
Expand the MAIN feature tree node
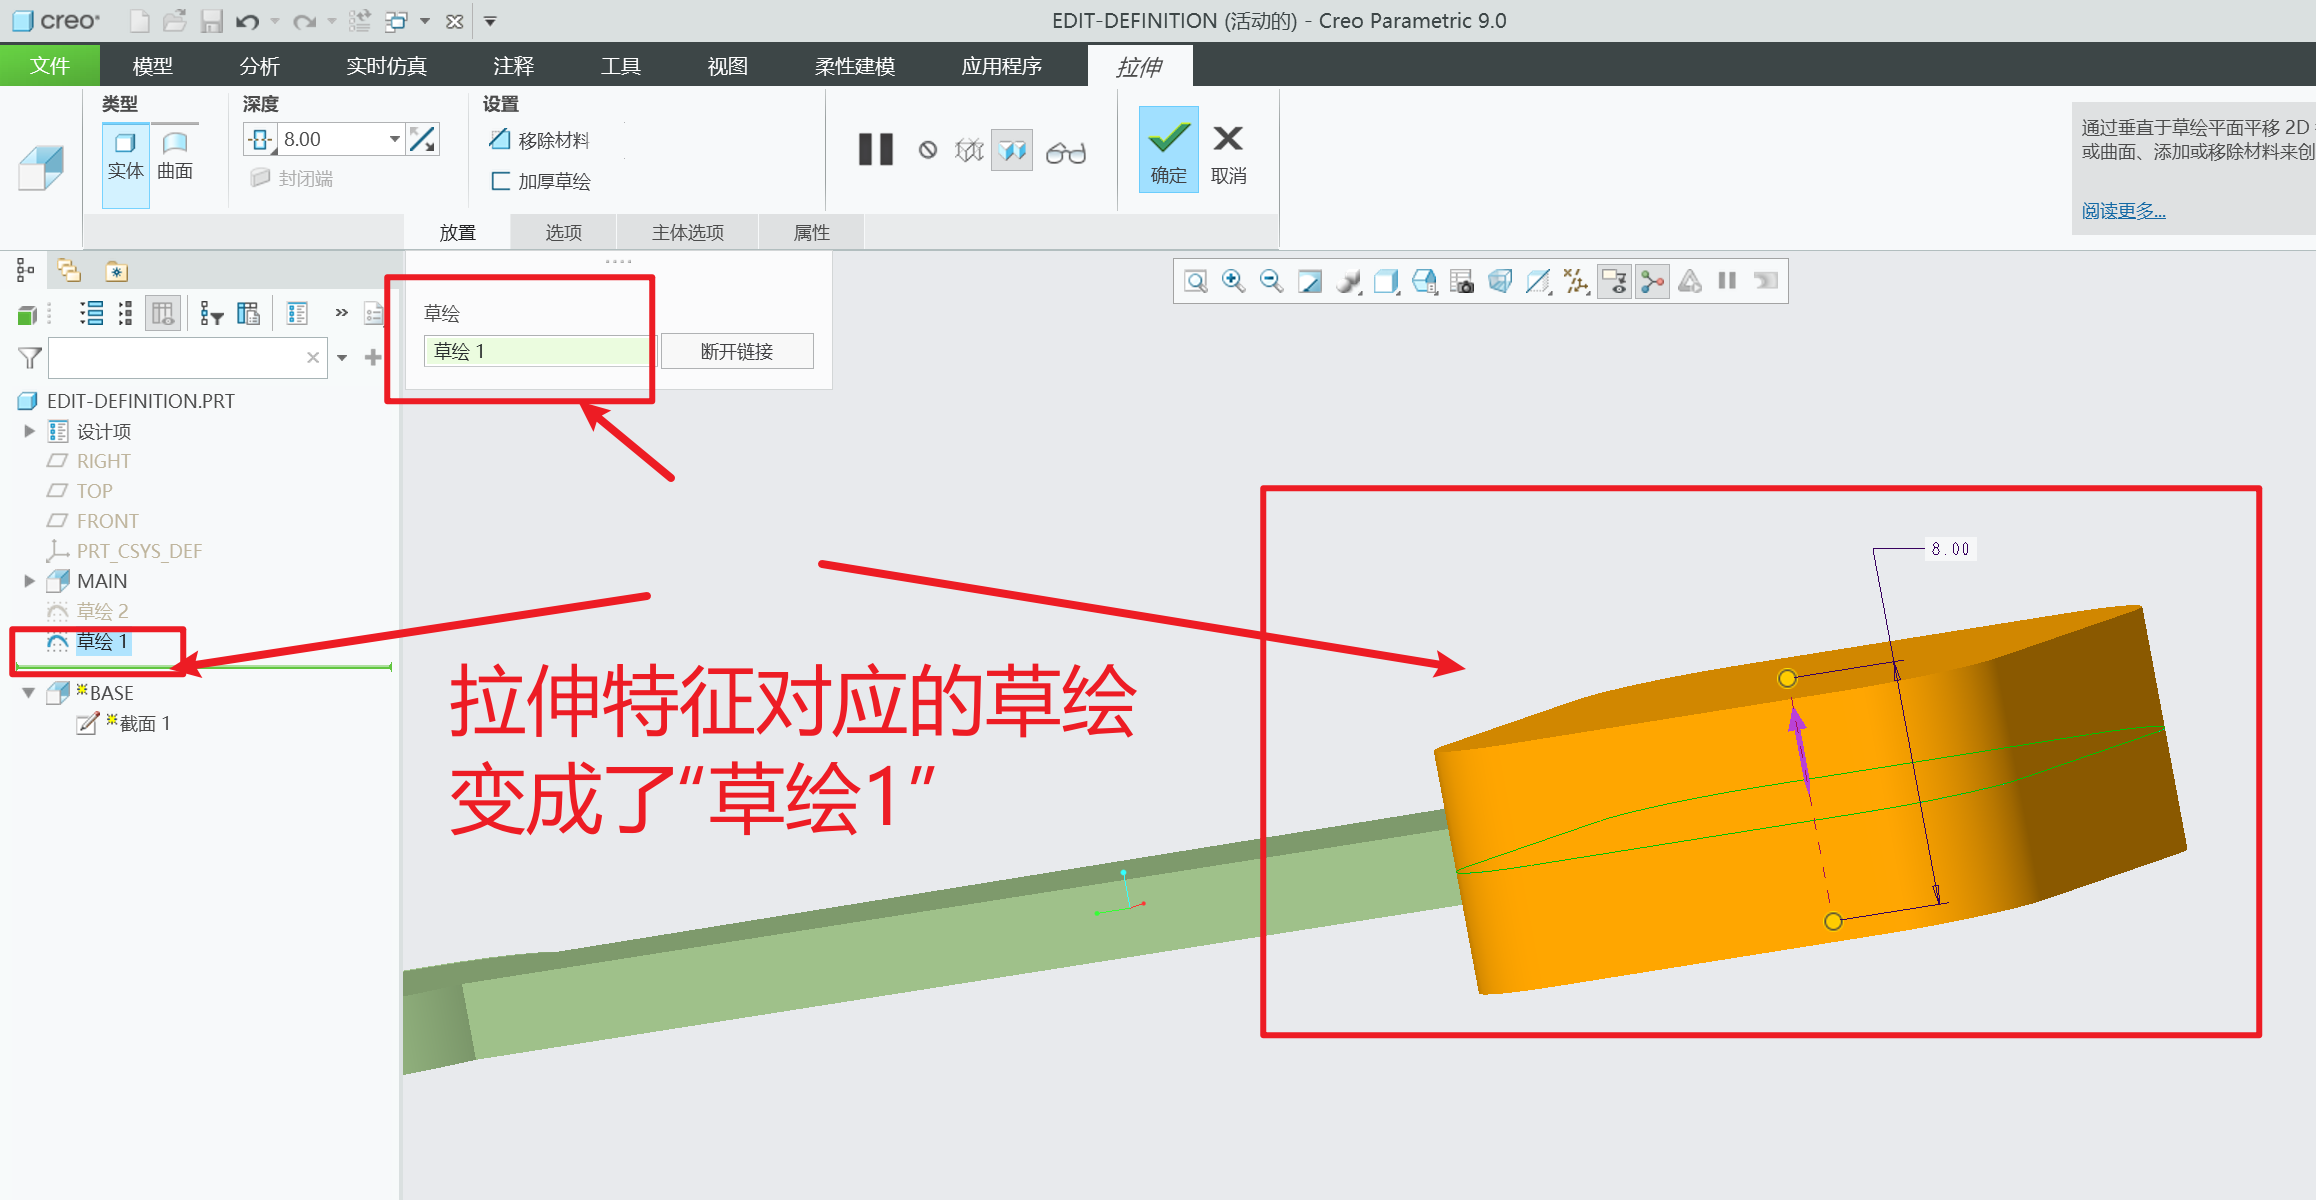(29, 581)
